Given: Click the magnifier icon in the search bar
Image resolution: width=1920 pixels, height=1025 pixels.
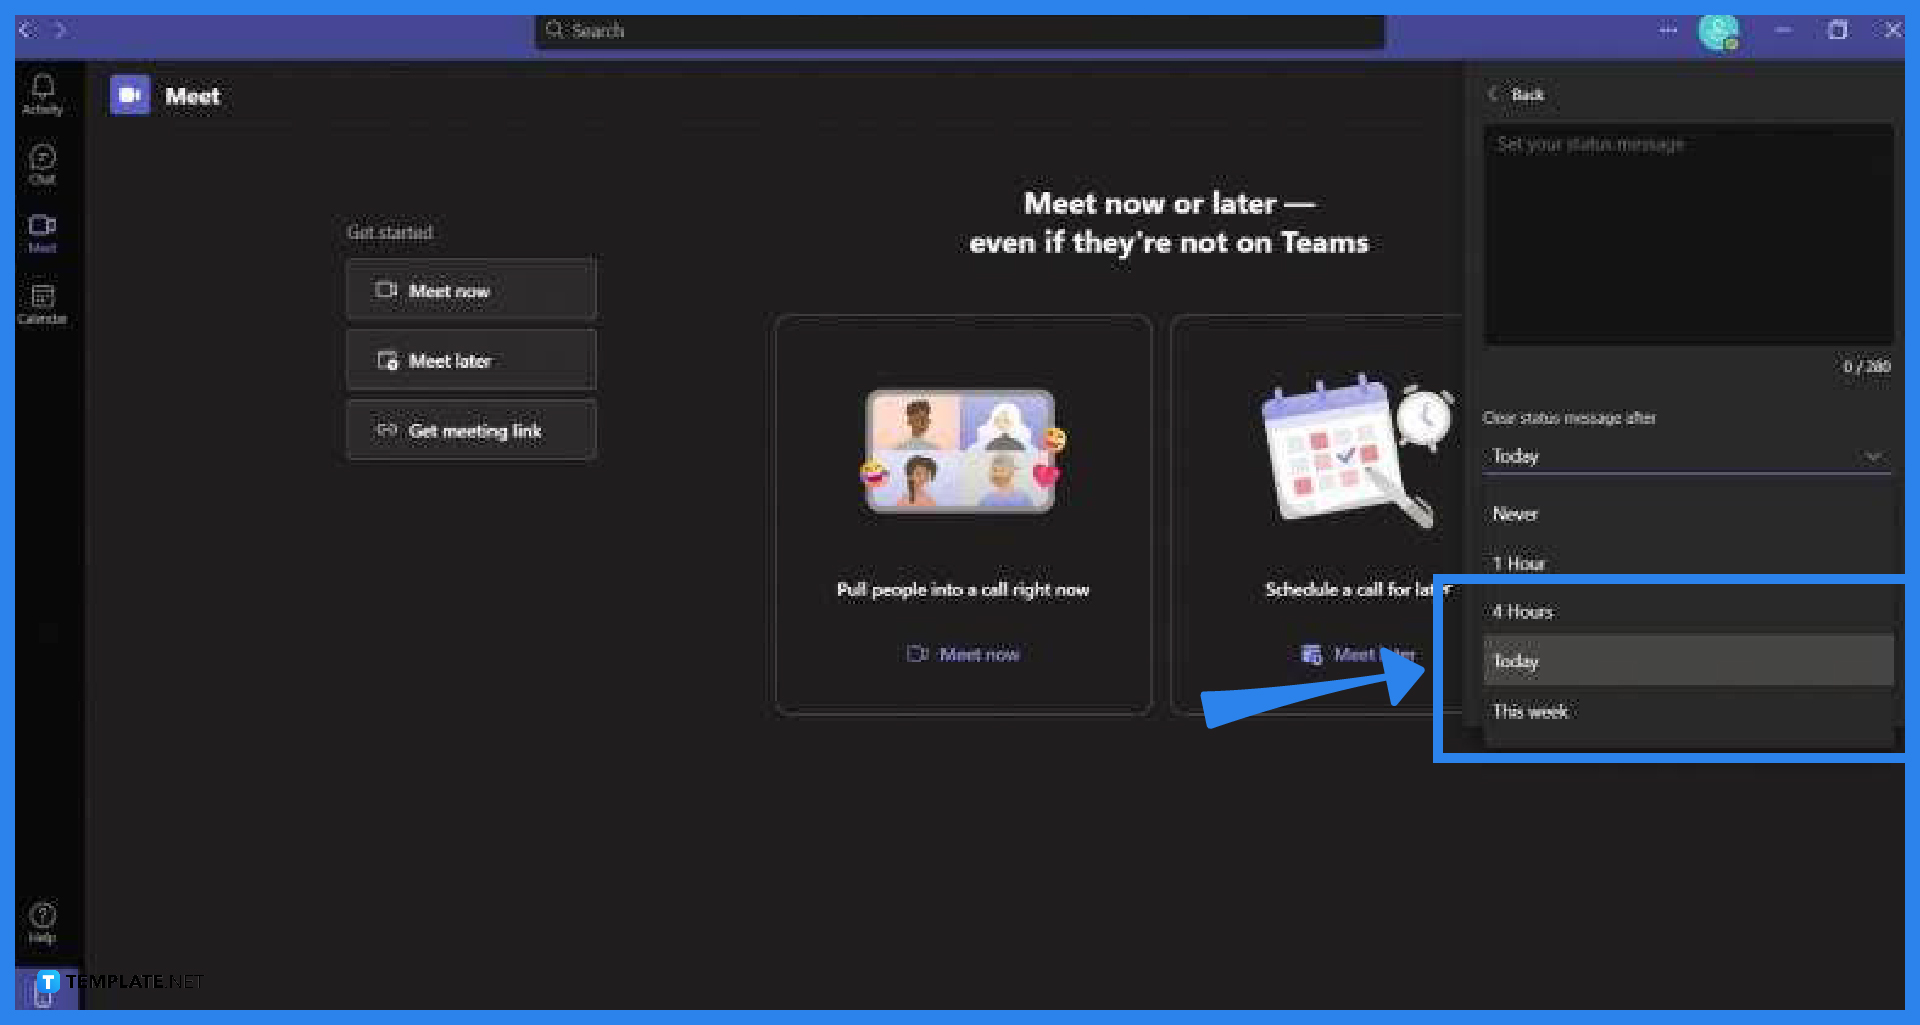Looking at the screenshot, I should 556,31.
